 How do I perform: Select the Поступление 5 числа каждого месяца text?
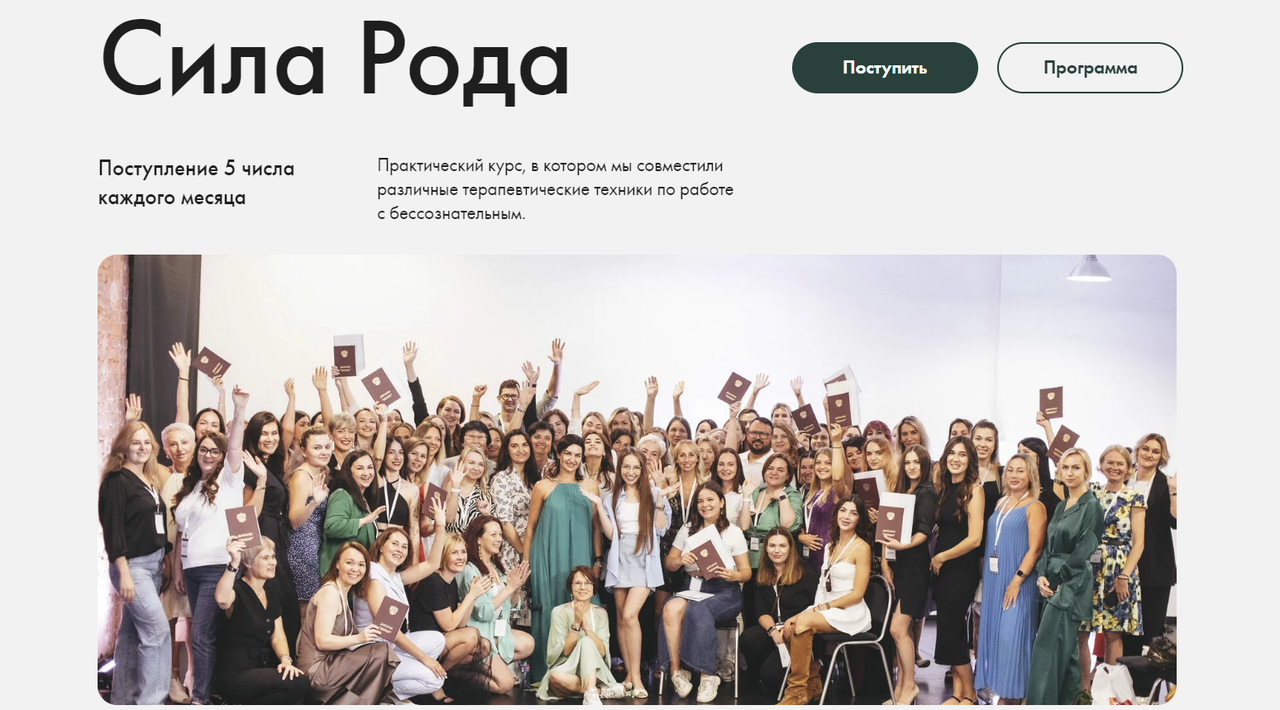(x=197, y=183)
